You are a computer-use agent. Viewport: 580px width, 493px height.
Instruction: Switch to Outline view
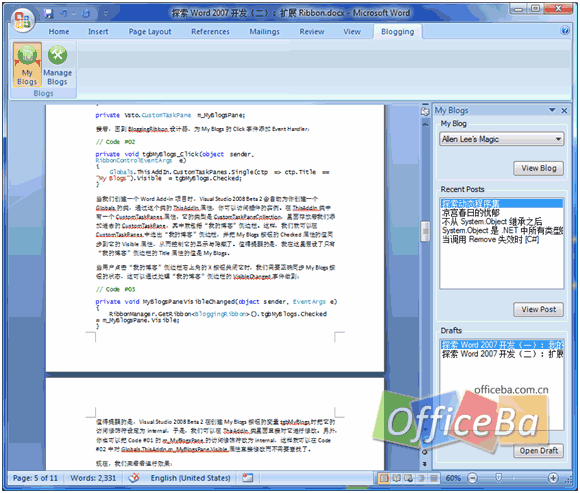[421, 479]
